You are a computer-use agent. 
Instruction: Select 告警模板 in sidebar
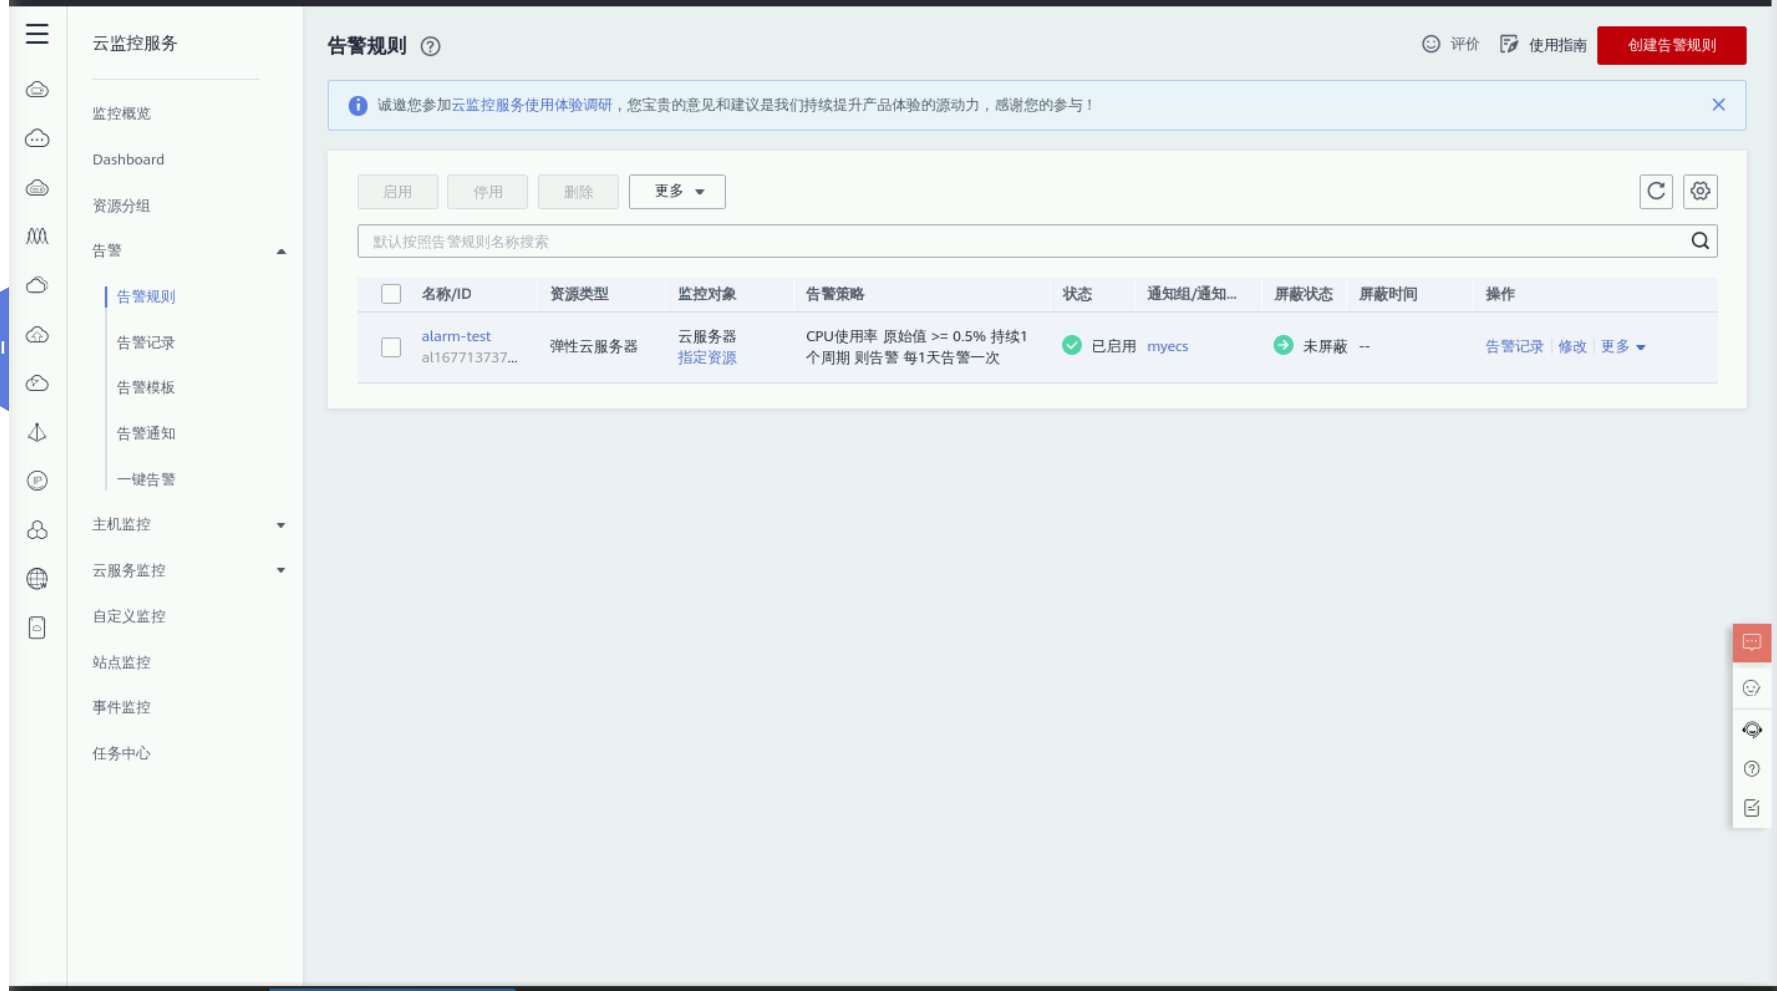click(x=146, y=387)
